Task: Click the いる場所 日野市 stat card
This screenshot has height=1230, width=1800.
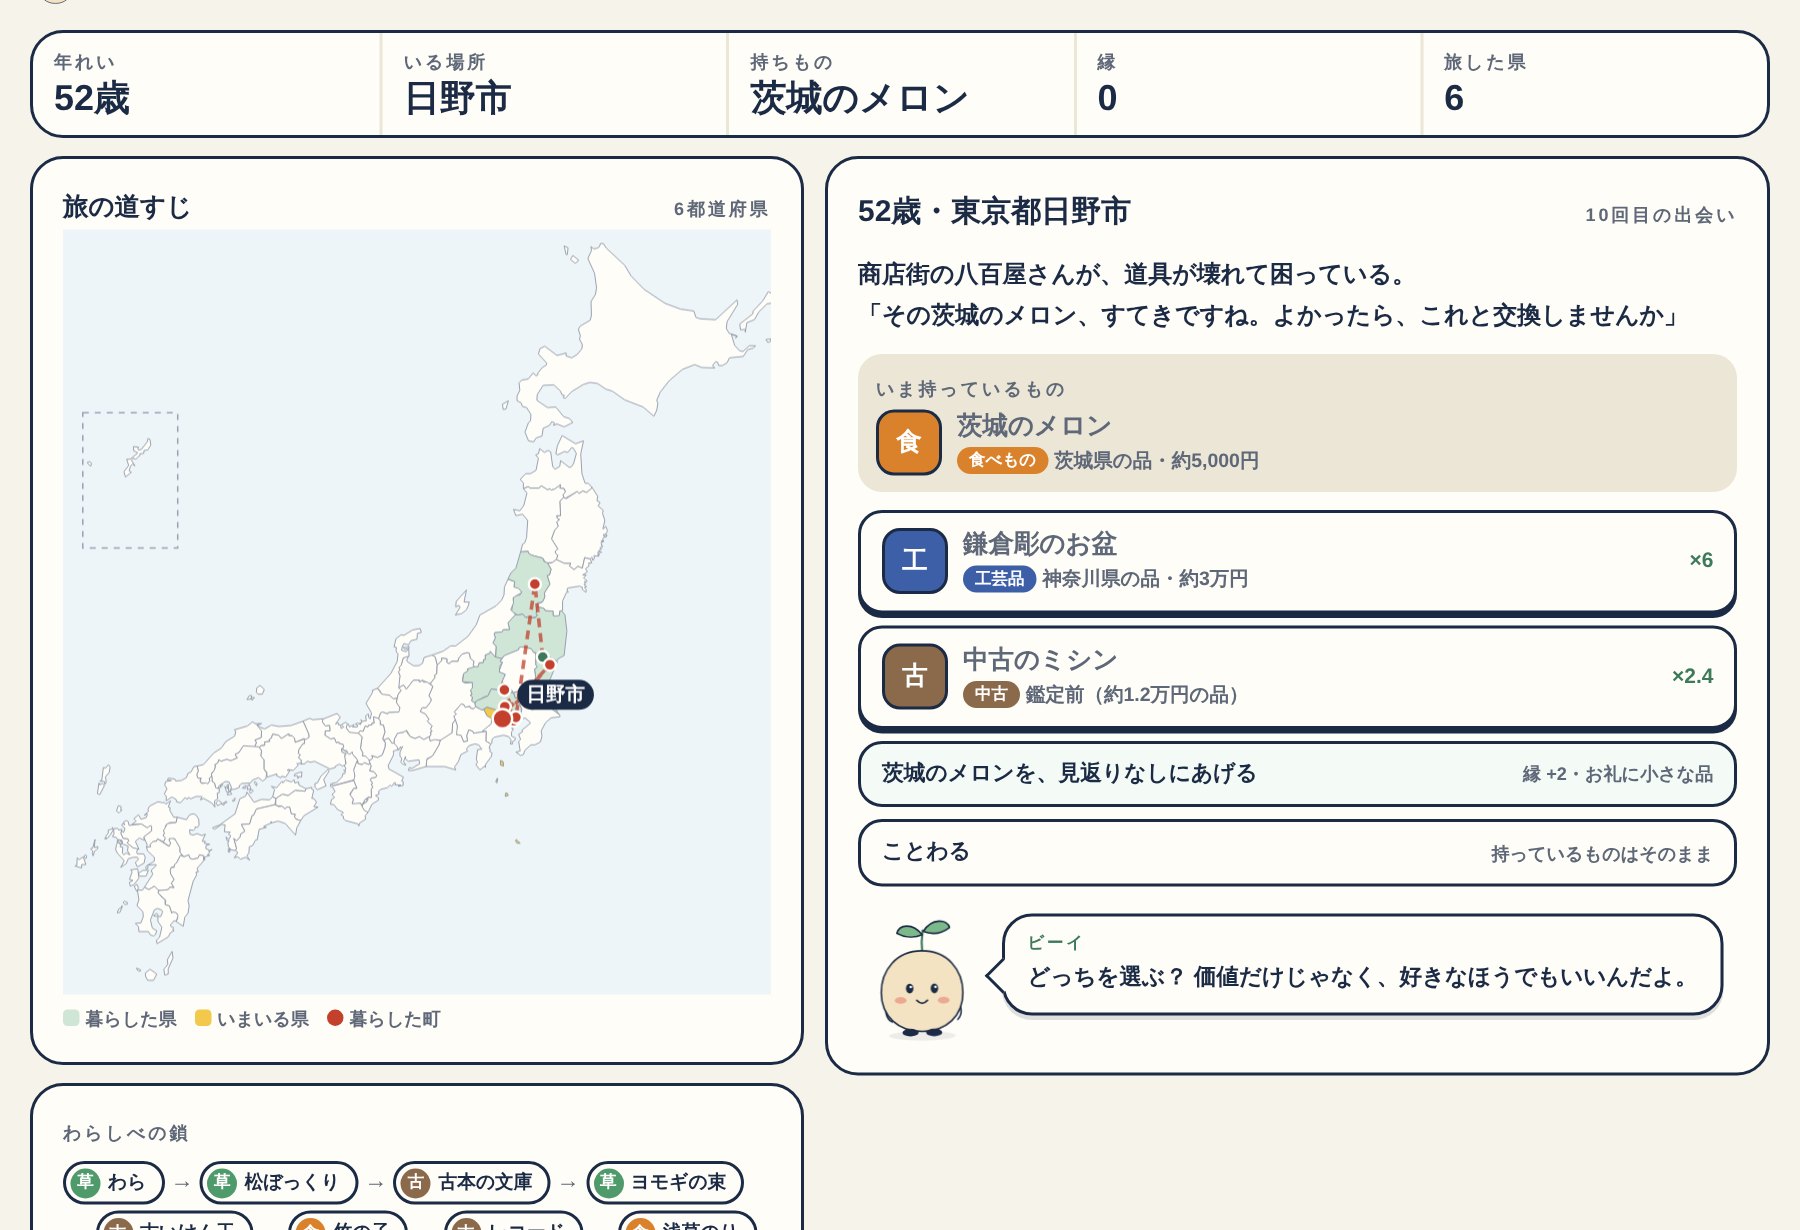Action: pyautogui.click(x=554, y=84)
